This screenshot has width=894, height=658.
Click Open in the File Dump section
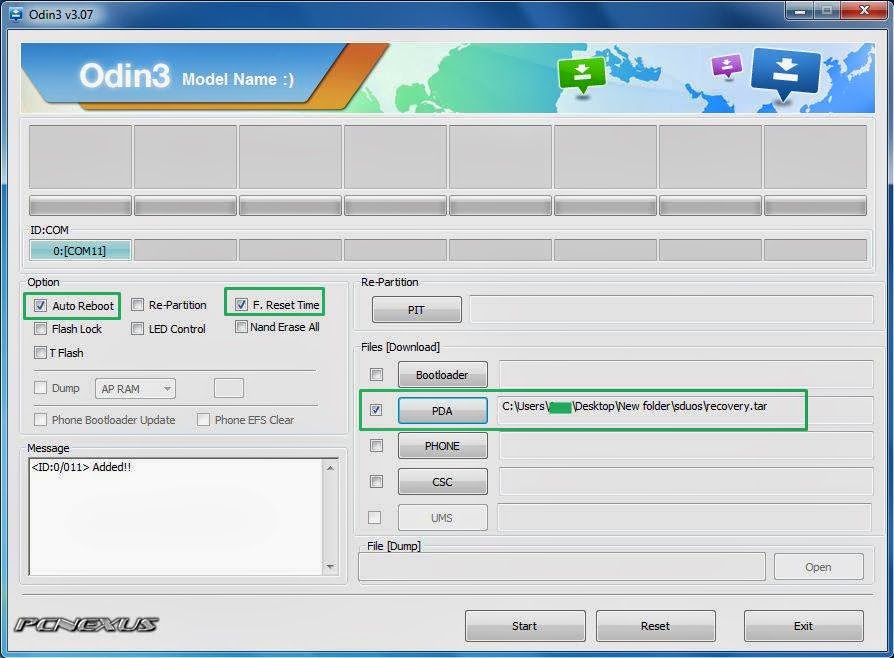[x=818, y=566]
